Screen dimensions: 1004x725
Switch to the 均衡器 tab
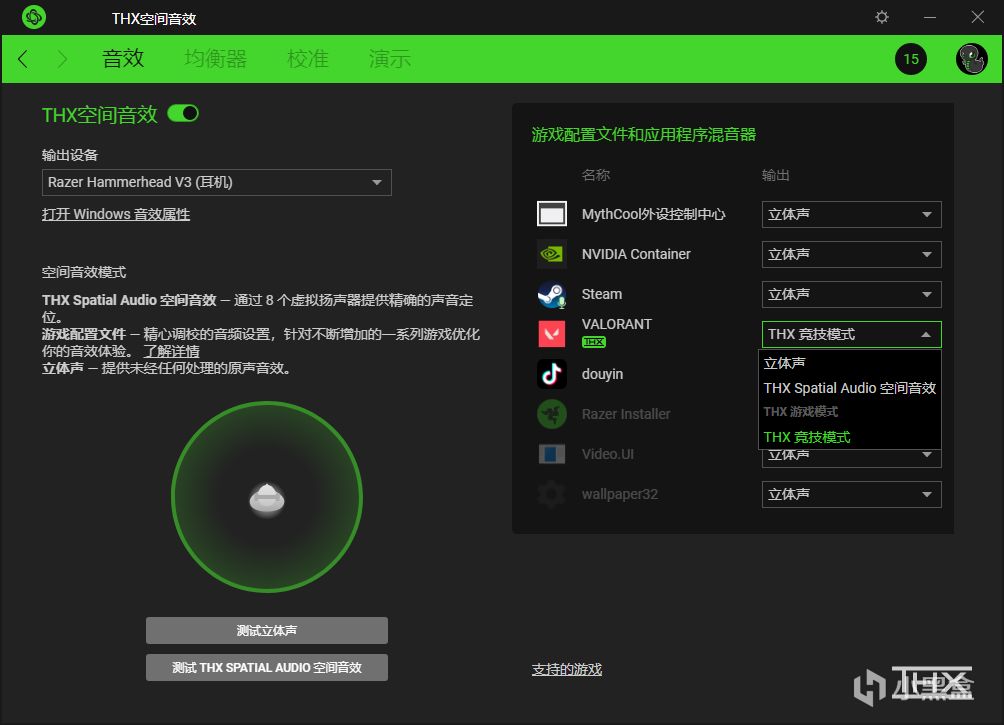[215, 59]
